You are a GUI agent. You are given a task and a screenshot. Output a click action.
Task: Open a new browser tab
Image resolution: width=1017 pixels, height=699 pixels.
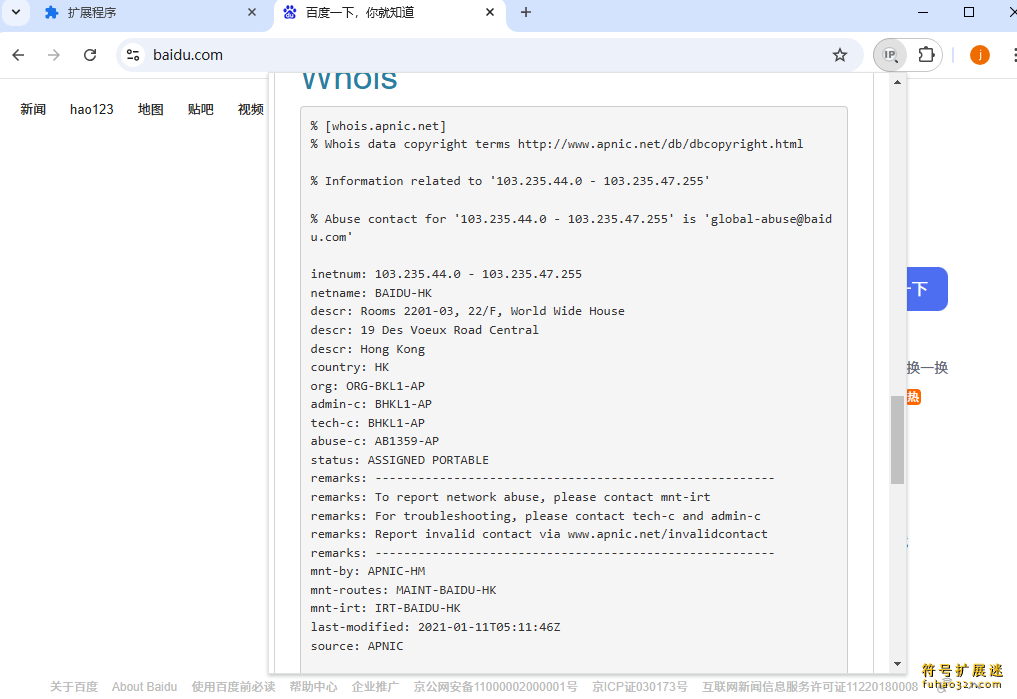pyautogui.click(x=525, y=12)
